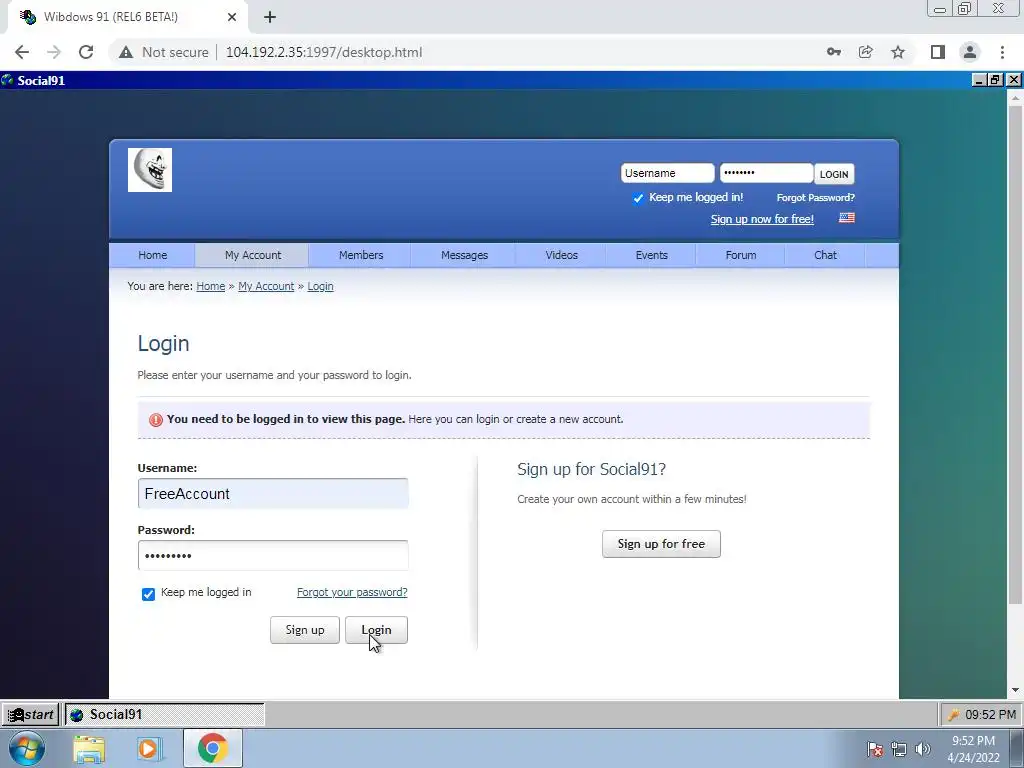
Task: Close the Wibdows 91 browser tab
Action: (232, 17)
